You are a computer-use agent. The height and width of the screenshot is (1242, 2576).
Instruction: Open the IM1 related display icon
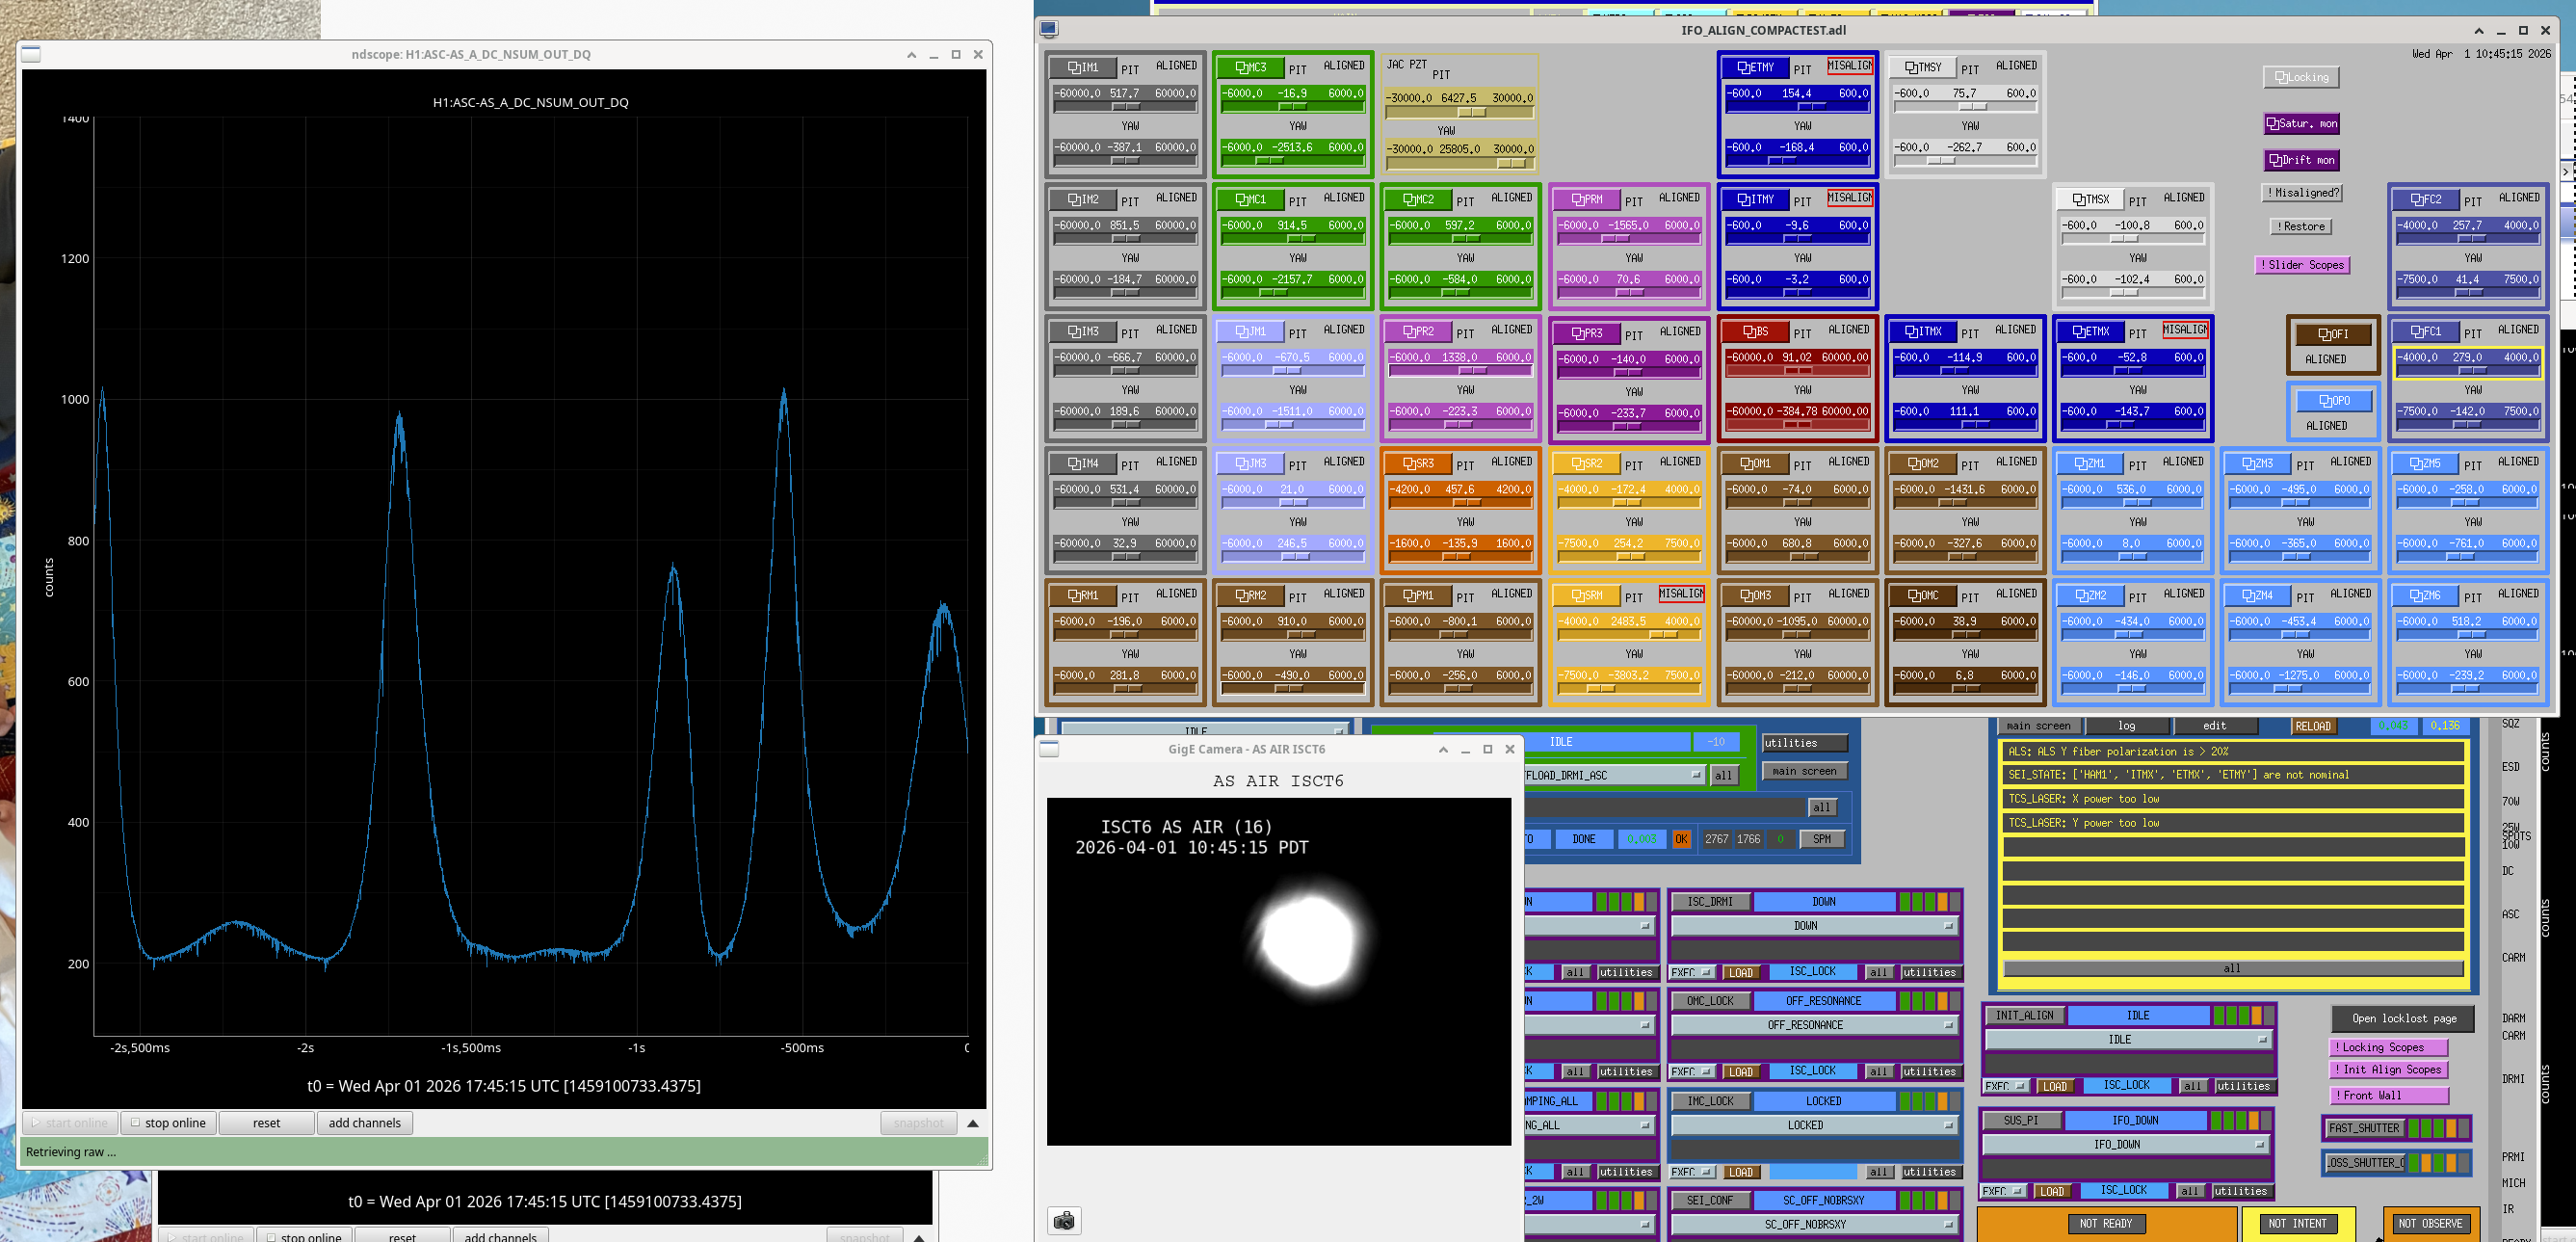click(1083, 67)
